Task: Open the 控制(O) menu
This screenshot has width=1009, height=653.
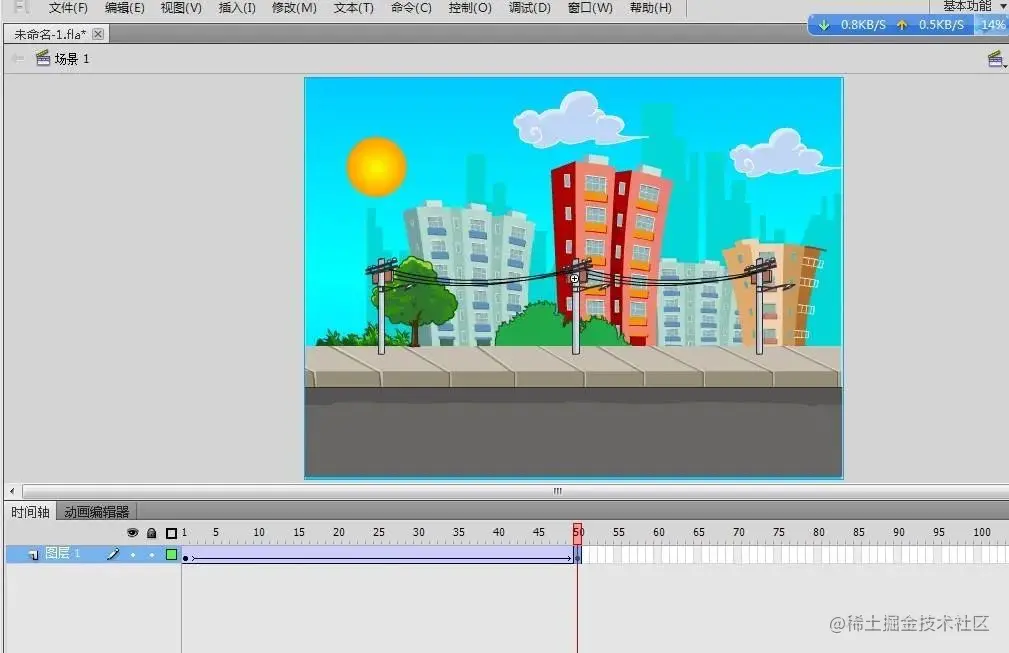Action: click(470, 8)
